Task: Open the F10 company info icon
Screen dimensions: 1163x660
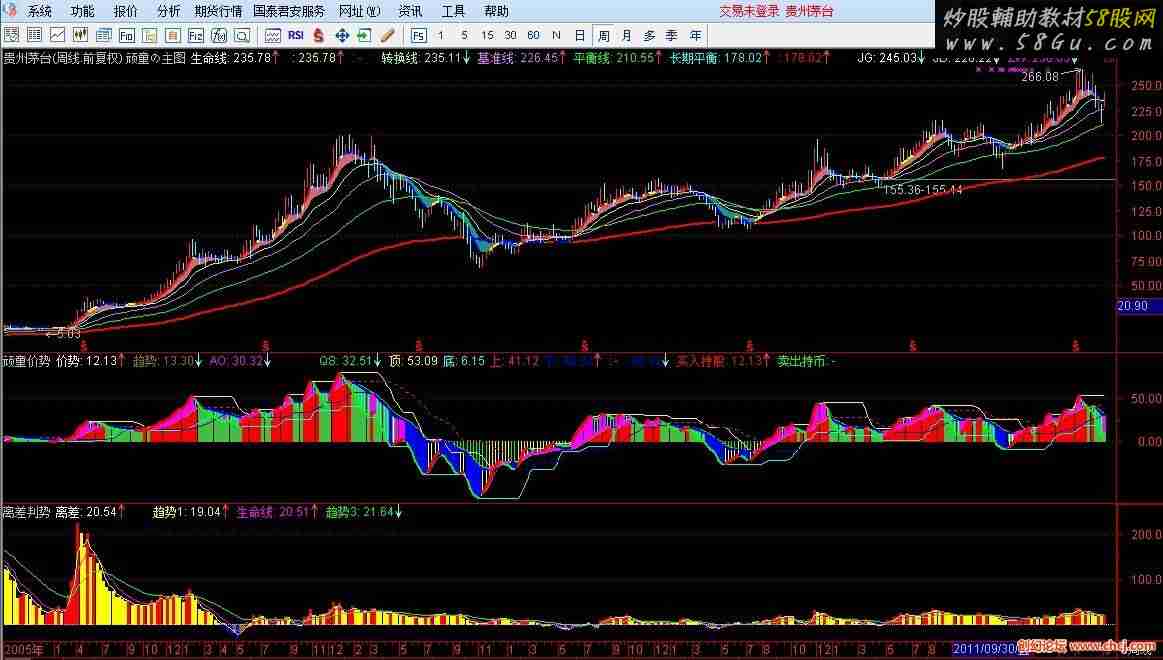Action: pos(126,35)
